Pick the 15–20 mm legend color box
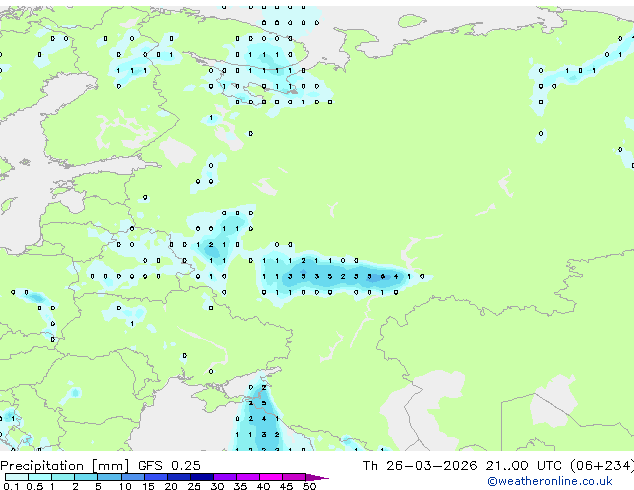 [x=155, y=477]
